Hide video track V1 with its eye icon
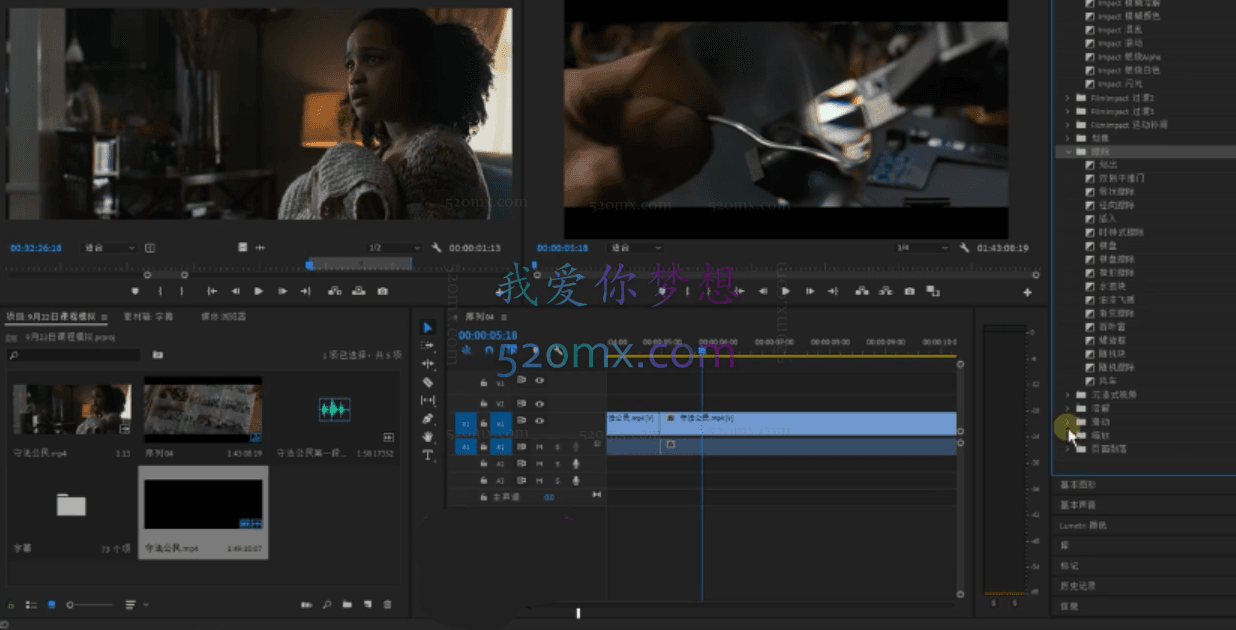 pyautogui.click(x=539, y=421)
